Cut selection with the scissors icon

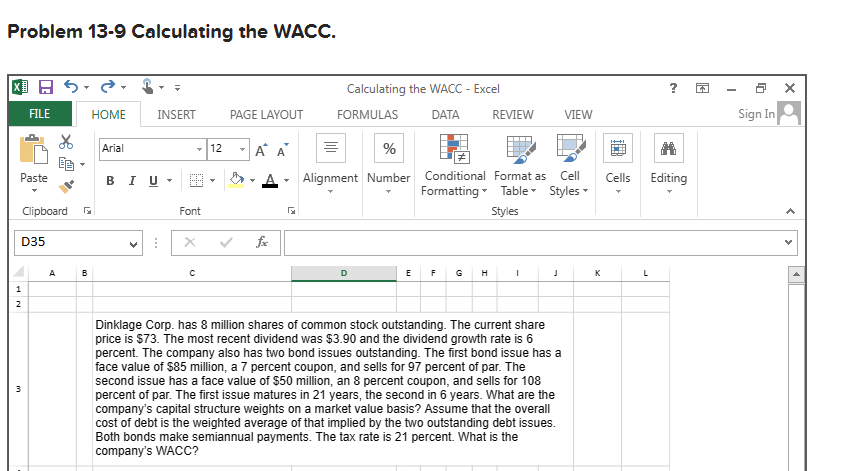66,142
